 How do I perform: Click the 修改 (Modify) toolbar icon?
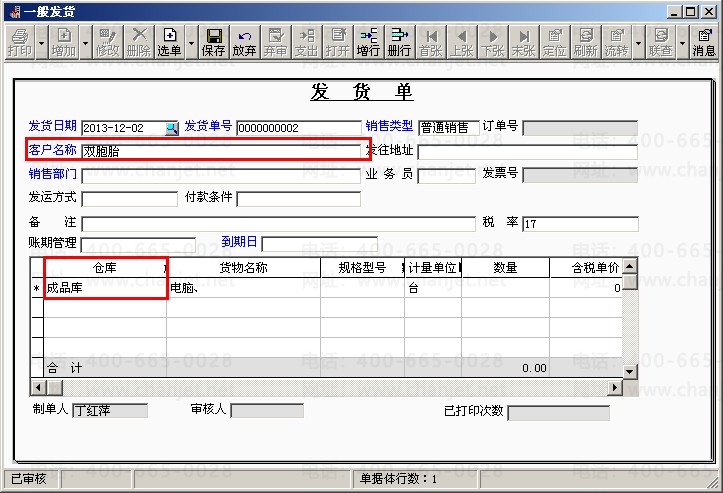(x=107, y=42)
